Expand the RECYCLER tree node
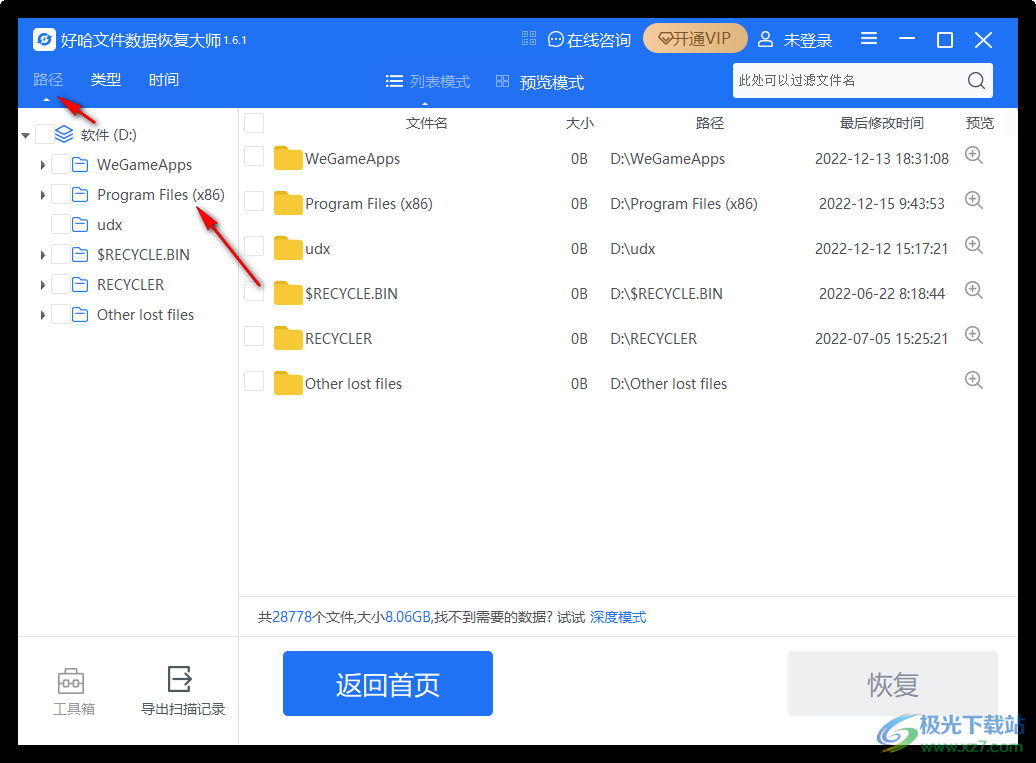Image resolution: width=1036 pixels, height=763 pixels. 42,285
